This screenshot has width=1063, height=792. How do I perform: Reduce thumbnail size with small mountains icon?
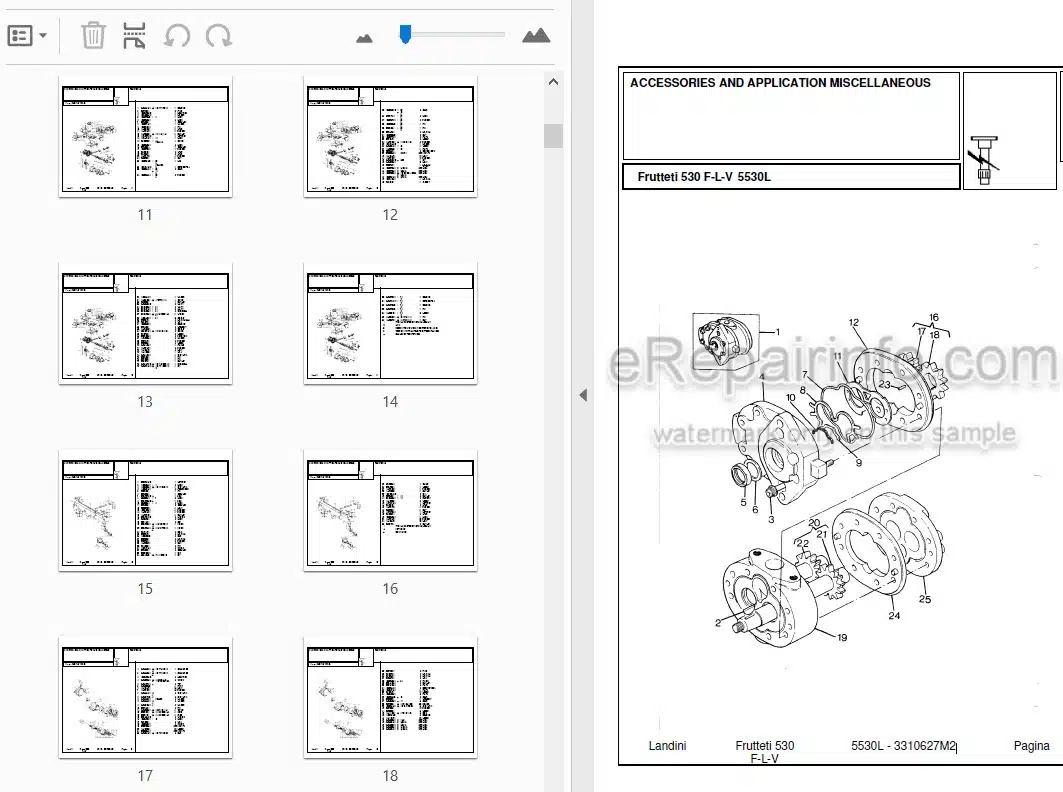pyautogui.click(x=364, y=38)
